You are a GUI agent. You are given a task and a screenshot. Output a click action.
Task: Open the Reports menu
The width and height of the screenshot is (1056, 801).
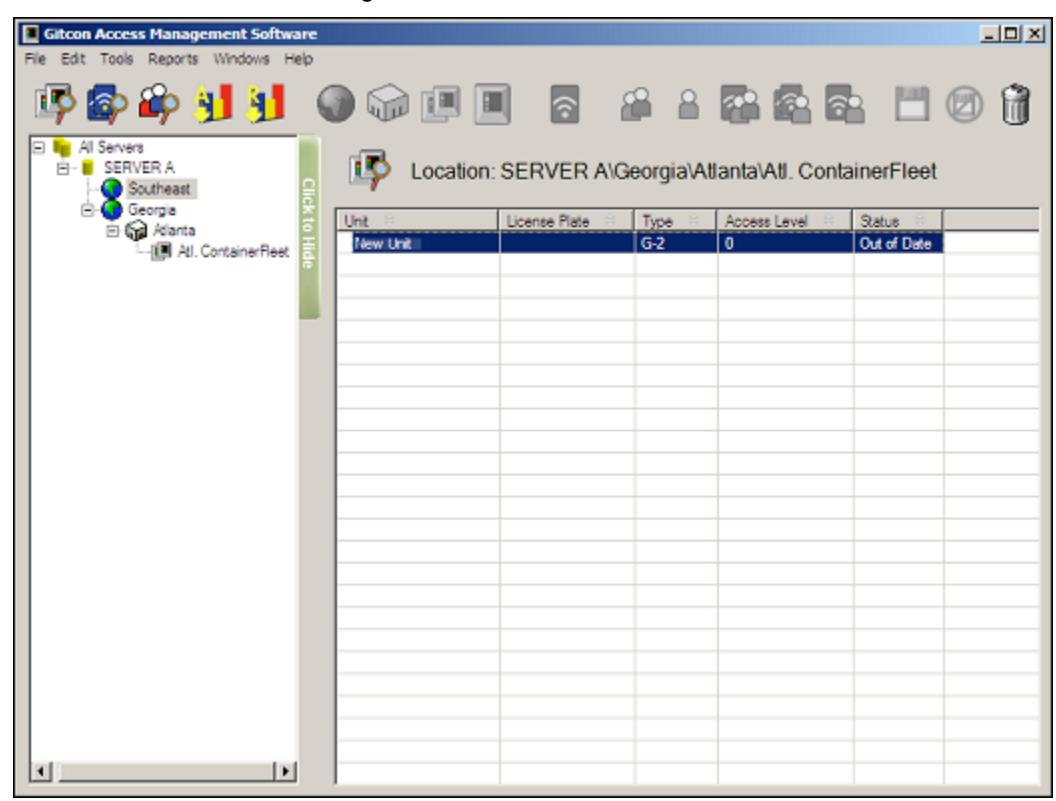coord(173,59)
